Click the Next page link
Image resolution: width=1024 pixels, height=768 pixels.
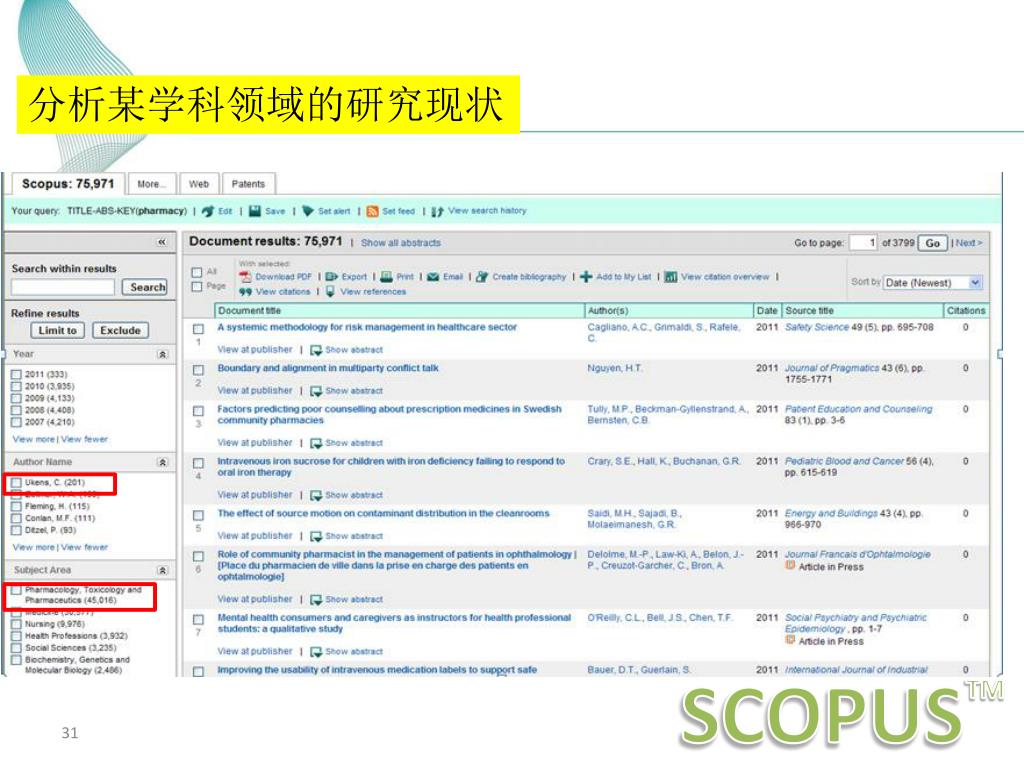[x=969, y=243]
